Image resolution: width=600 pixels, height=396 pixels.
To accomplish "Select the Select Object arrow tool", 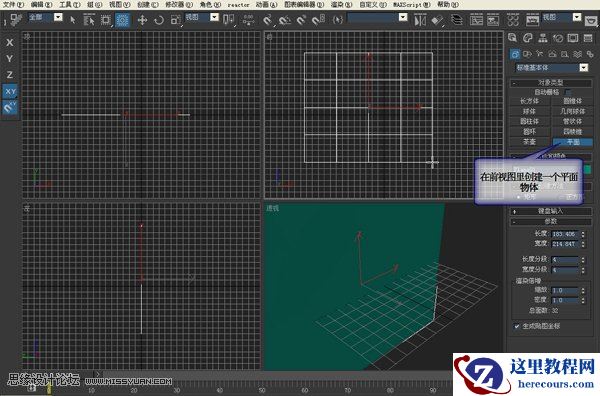I will (73, 20).
